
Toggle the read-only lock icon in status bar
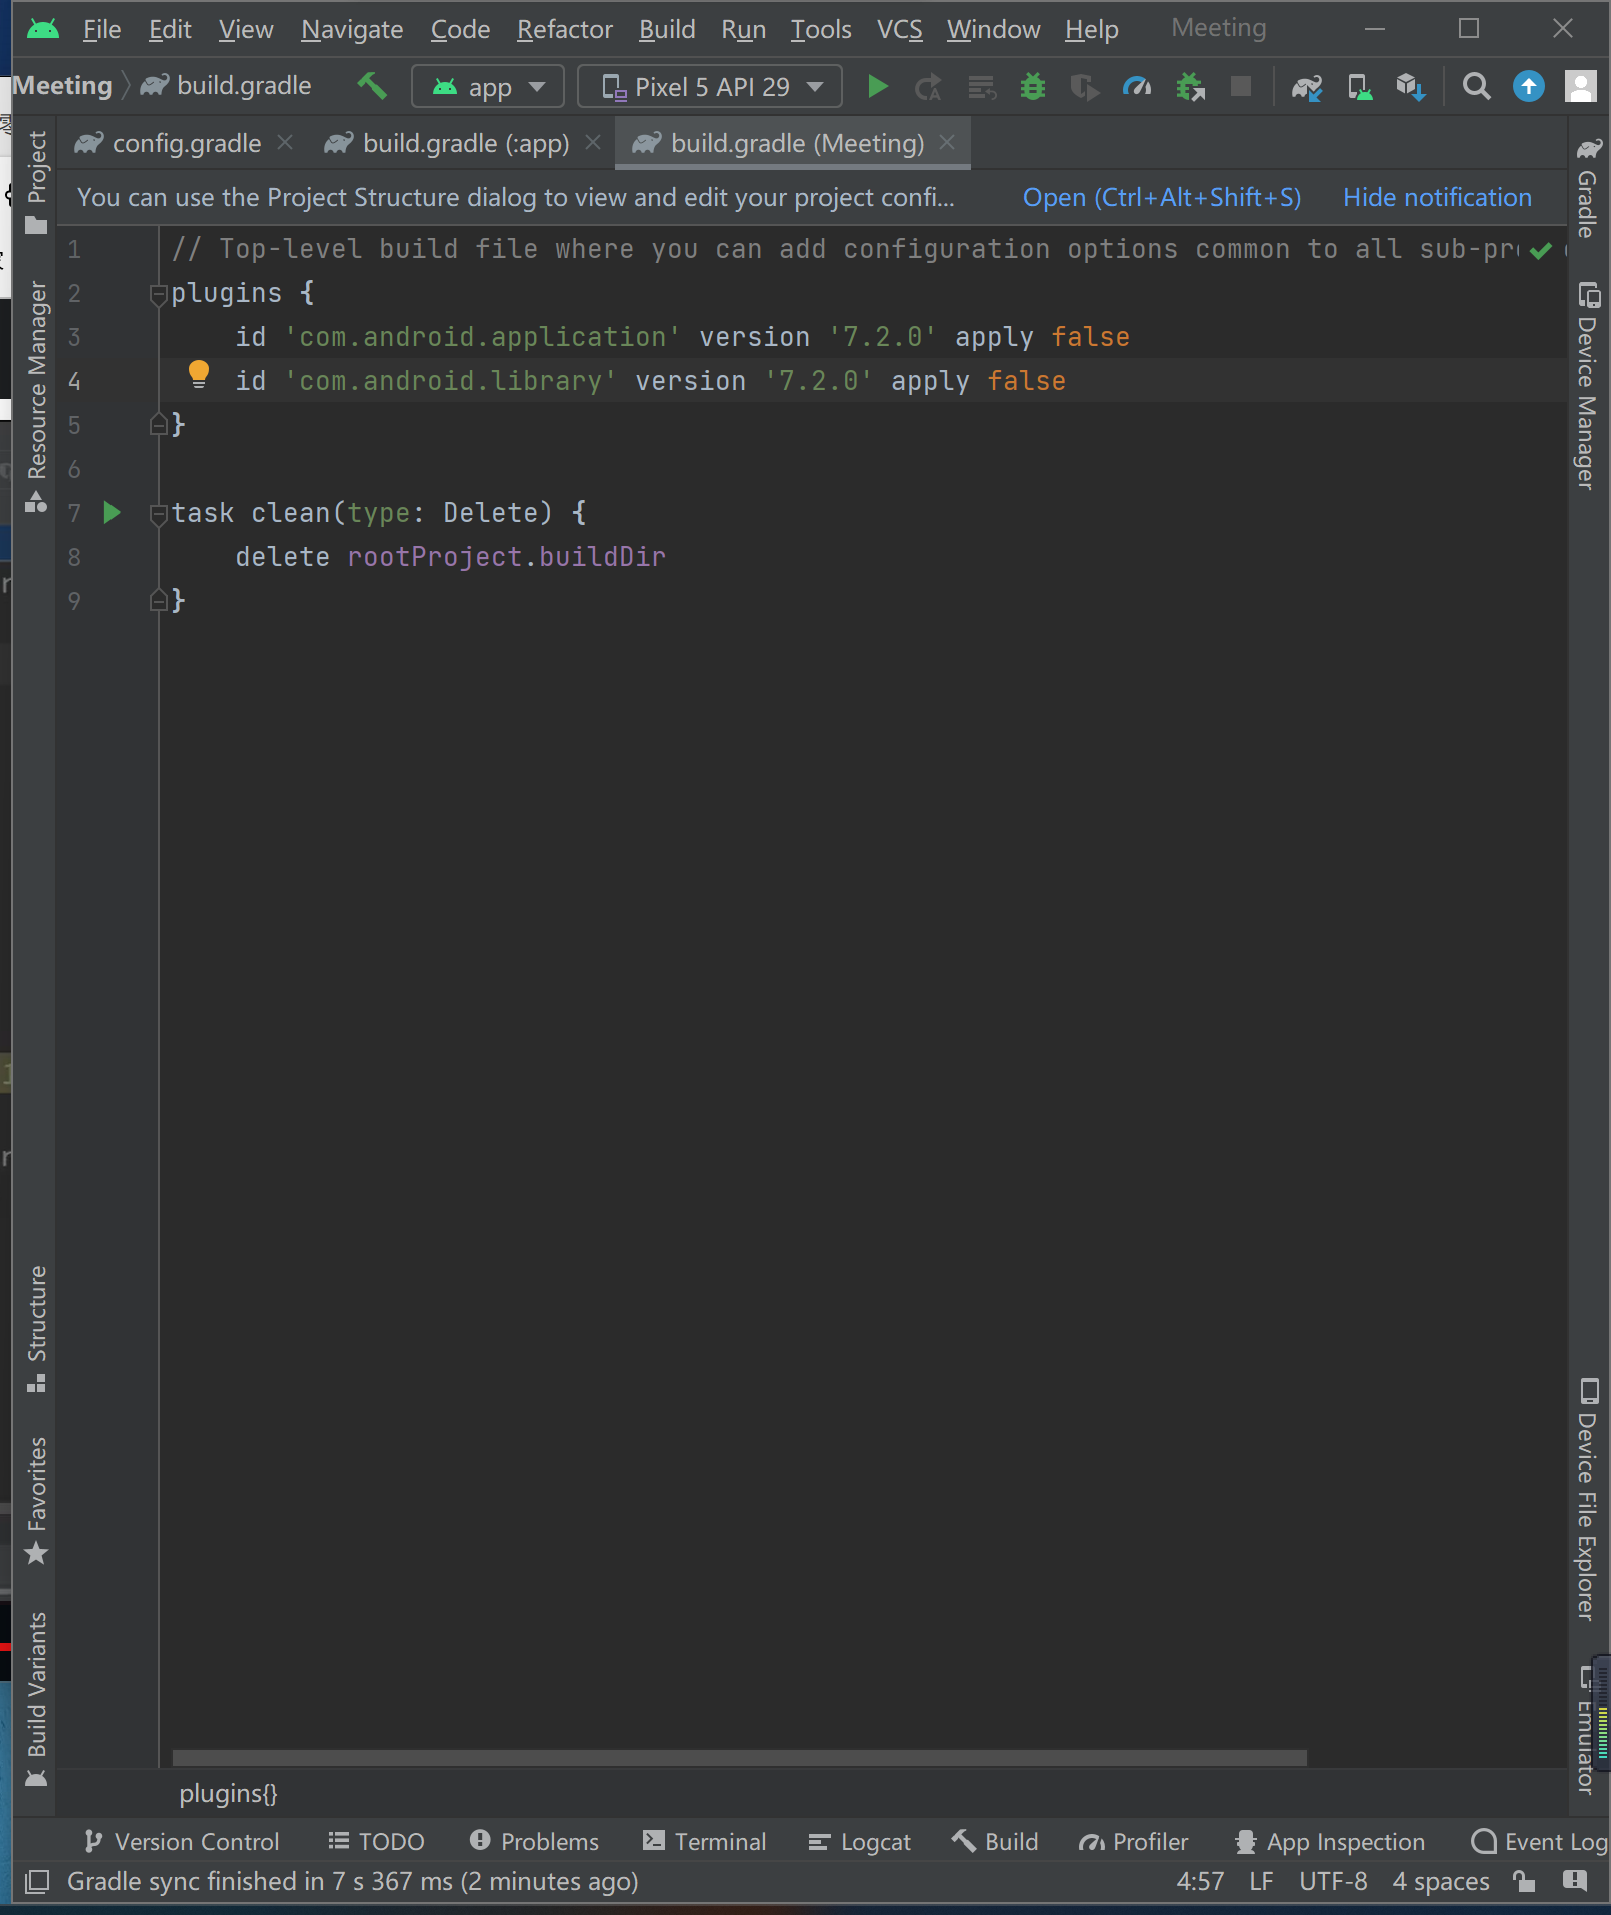[1524, 1881]
